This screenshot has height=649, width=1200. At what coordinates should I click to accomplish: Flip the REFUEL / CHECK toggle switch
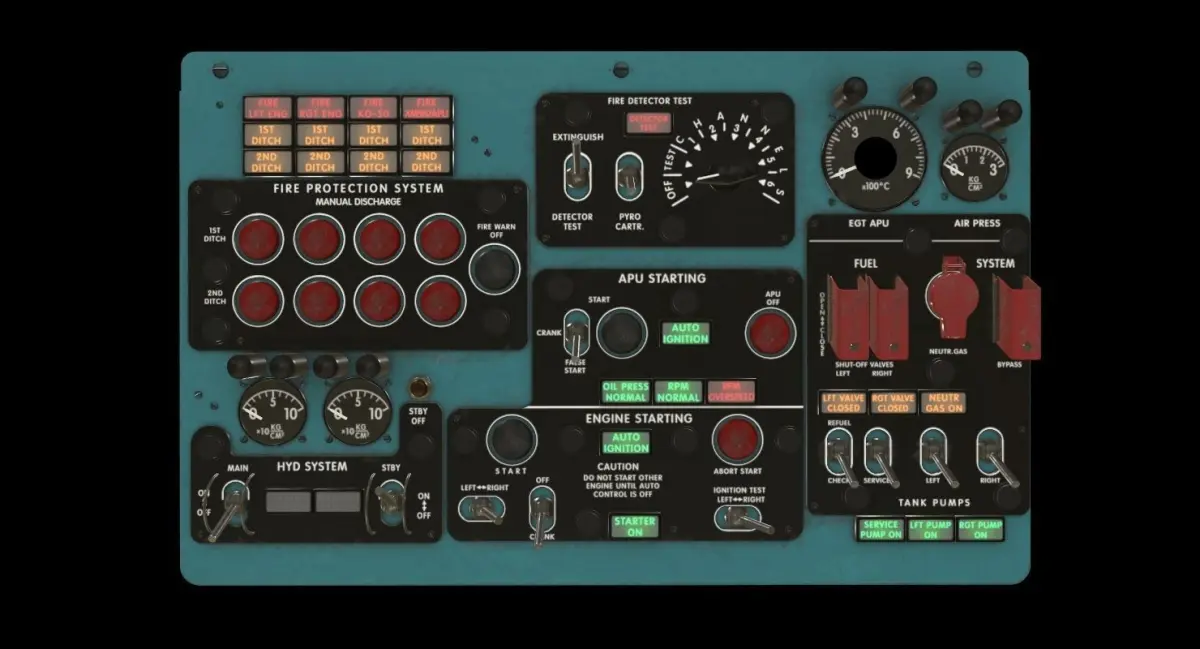click(x=838, y=453)
